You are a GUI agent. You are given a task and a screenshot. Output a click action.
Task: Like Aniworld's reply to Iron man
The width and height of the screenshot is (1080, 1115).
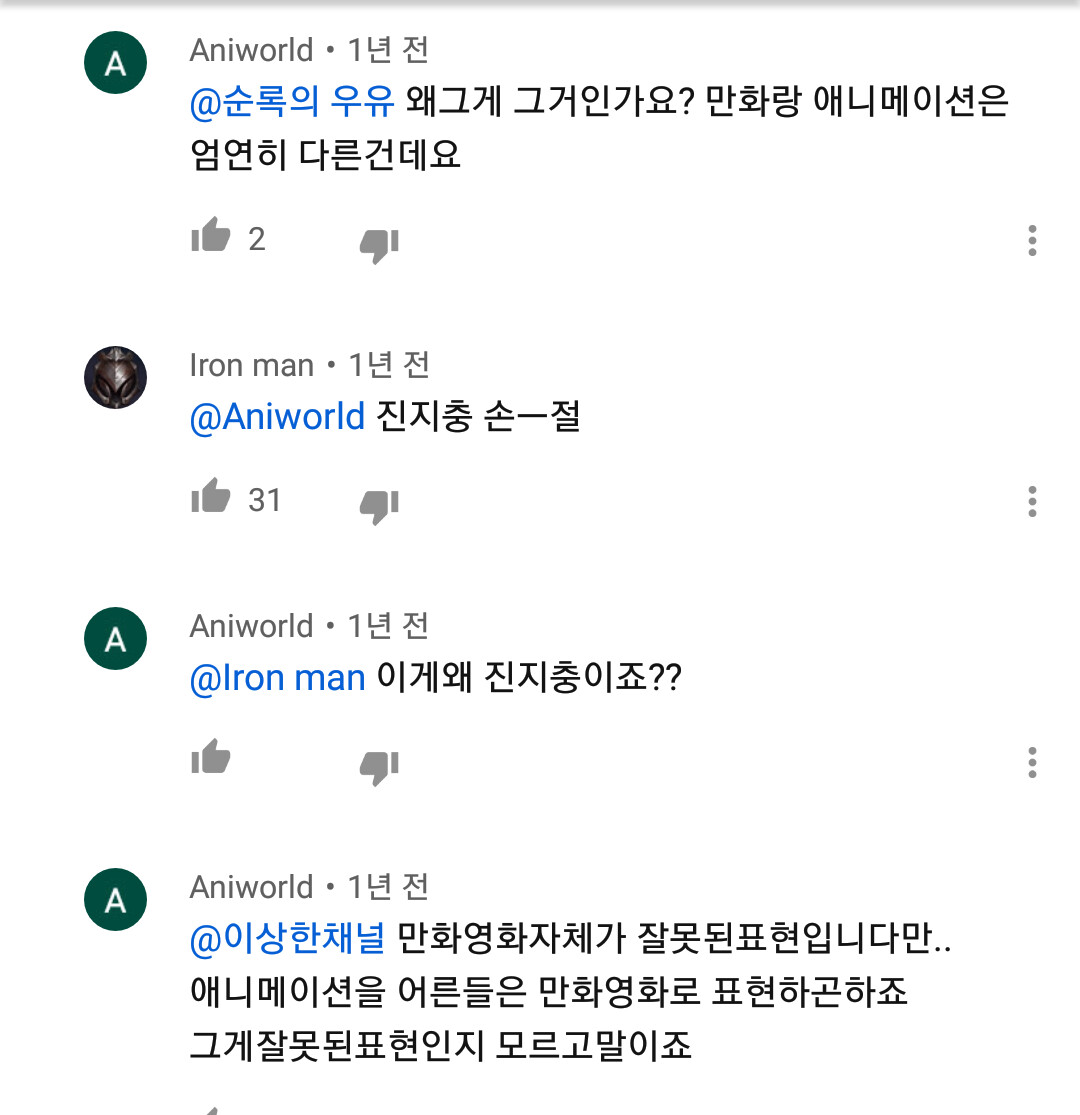point(211,758)
